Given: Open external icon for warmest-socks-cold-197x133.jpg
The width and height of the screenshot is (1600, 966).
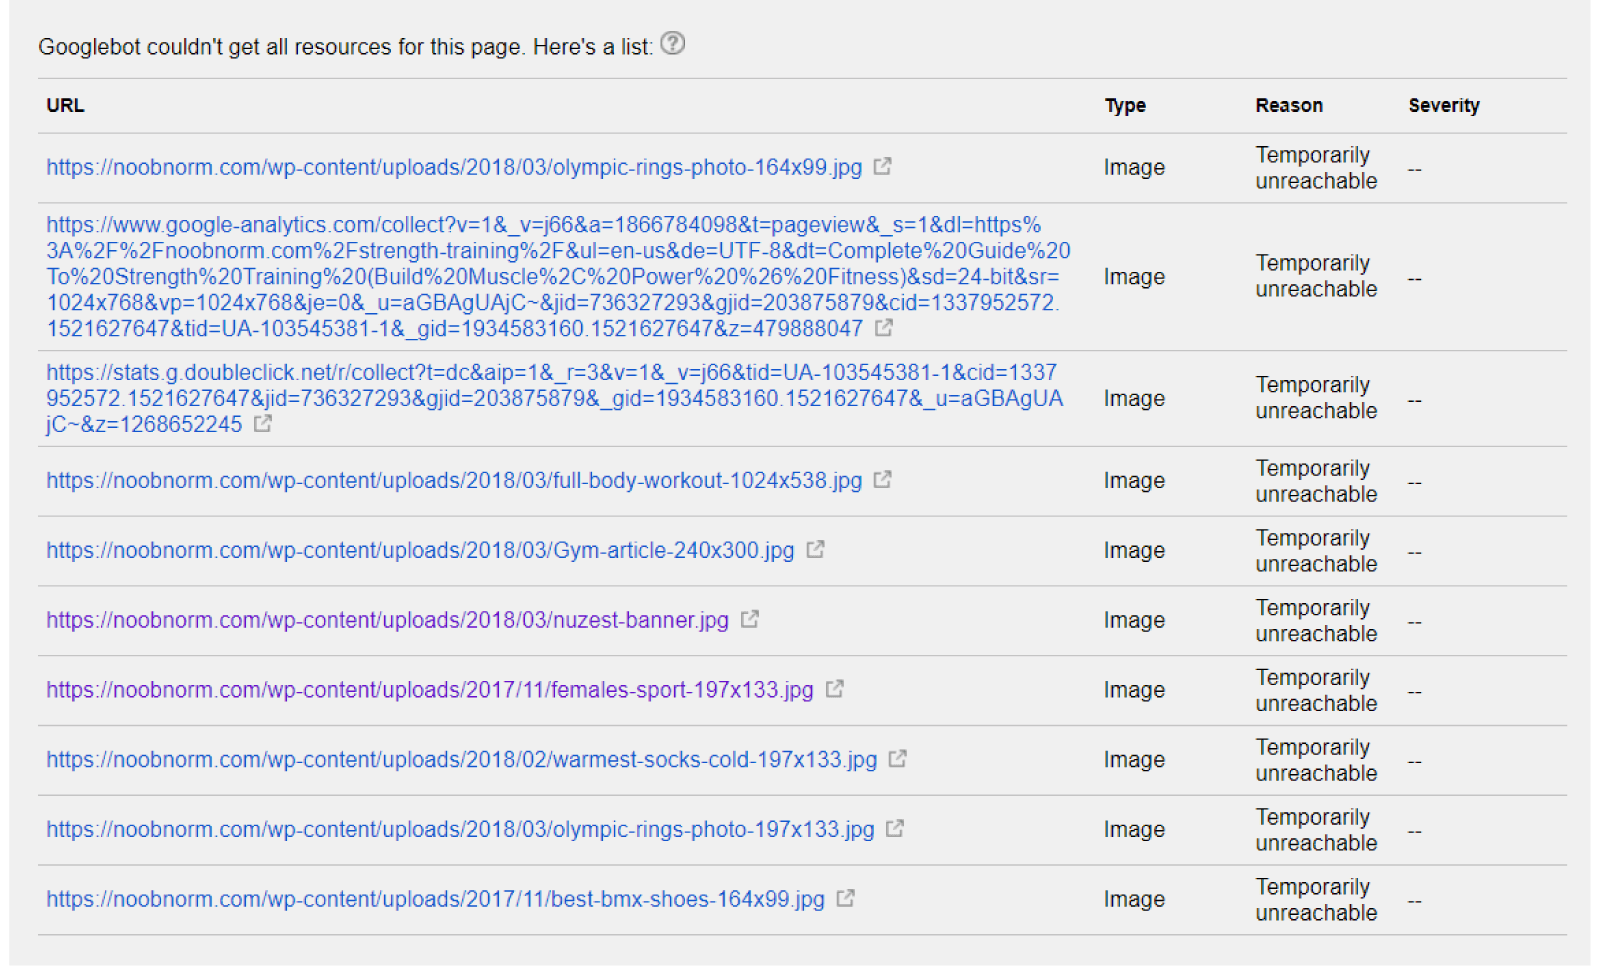Looking at the screenshot, I should (x=898, y=759).
